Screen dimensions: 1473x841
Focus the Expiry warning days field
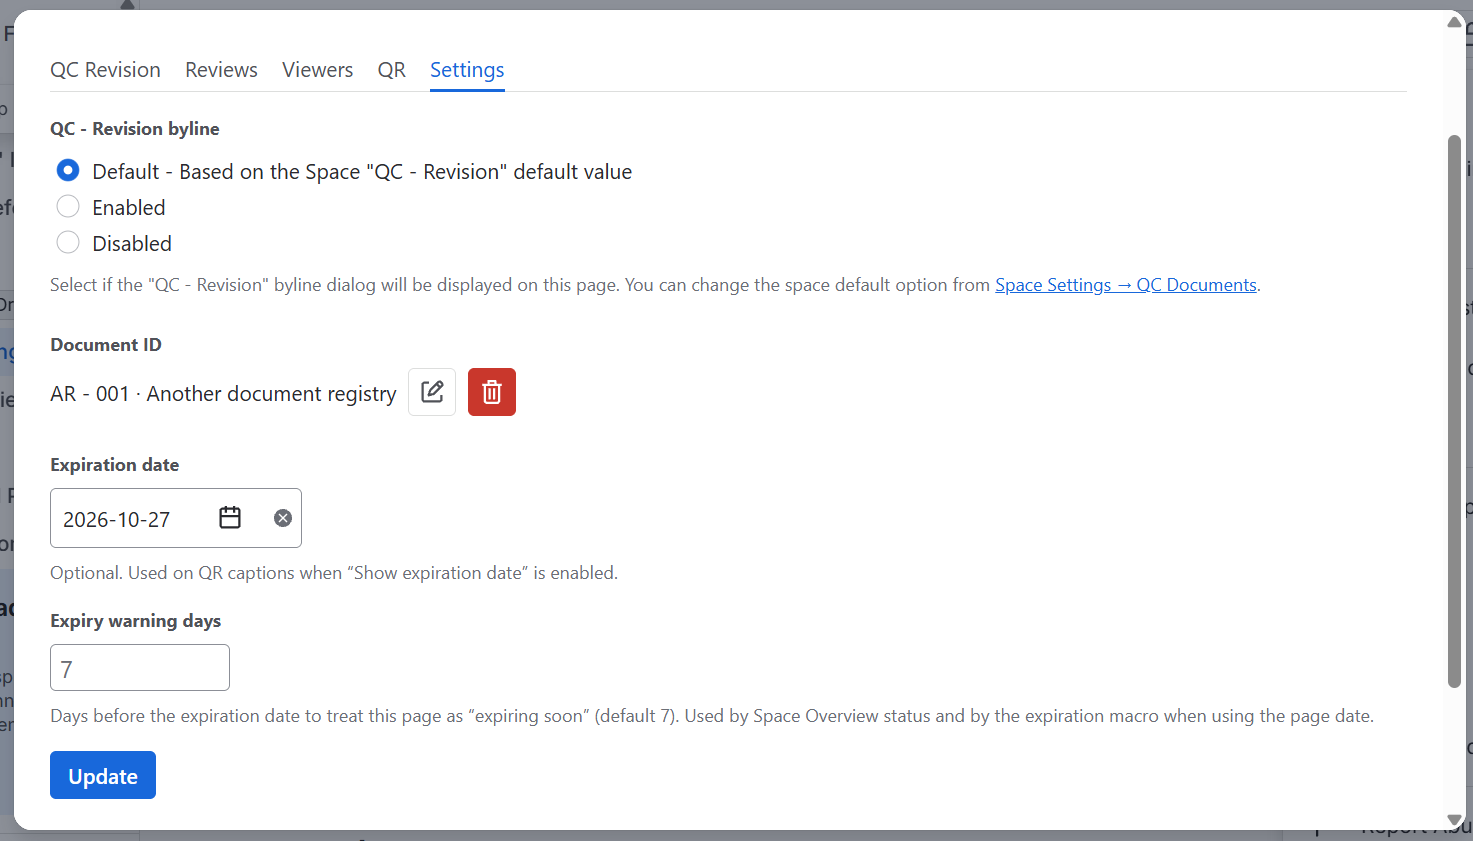140,667
